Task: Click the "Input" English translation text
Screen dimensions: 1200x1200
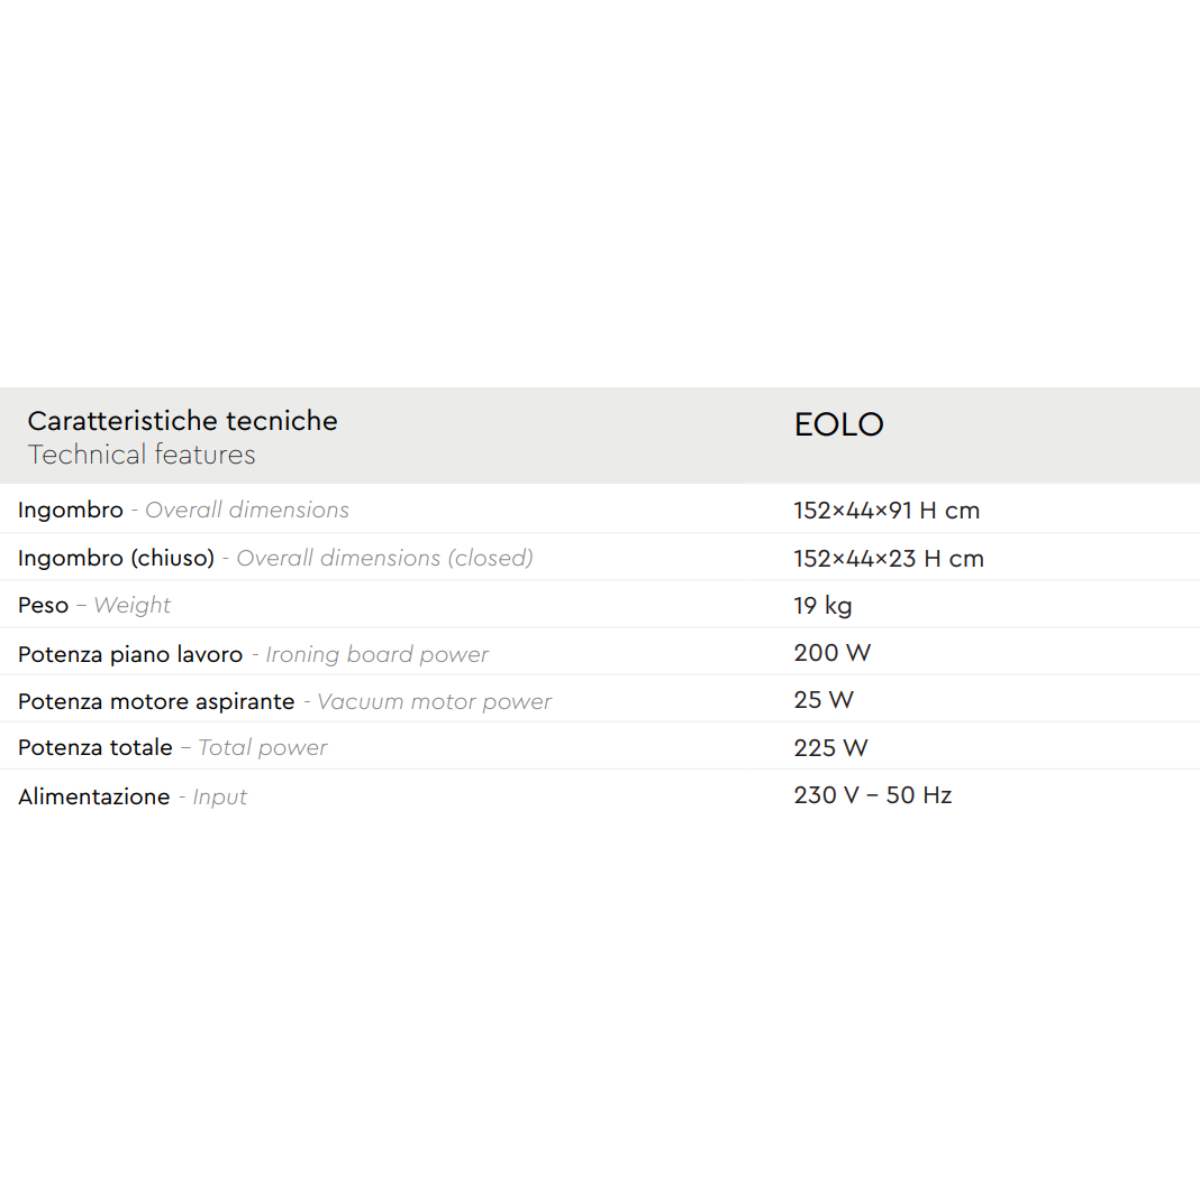Action: coord(219,797)
